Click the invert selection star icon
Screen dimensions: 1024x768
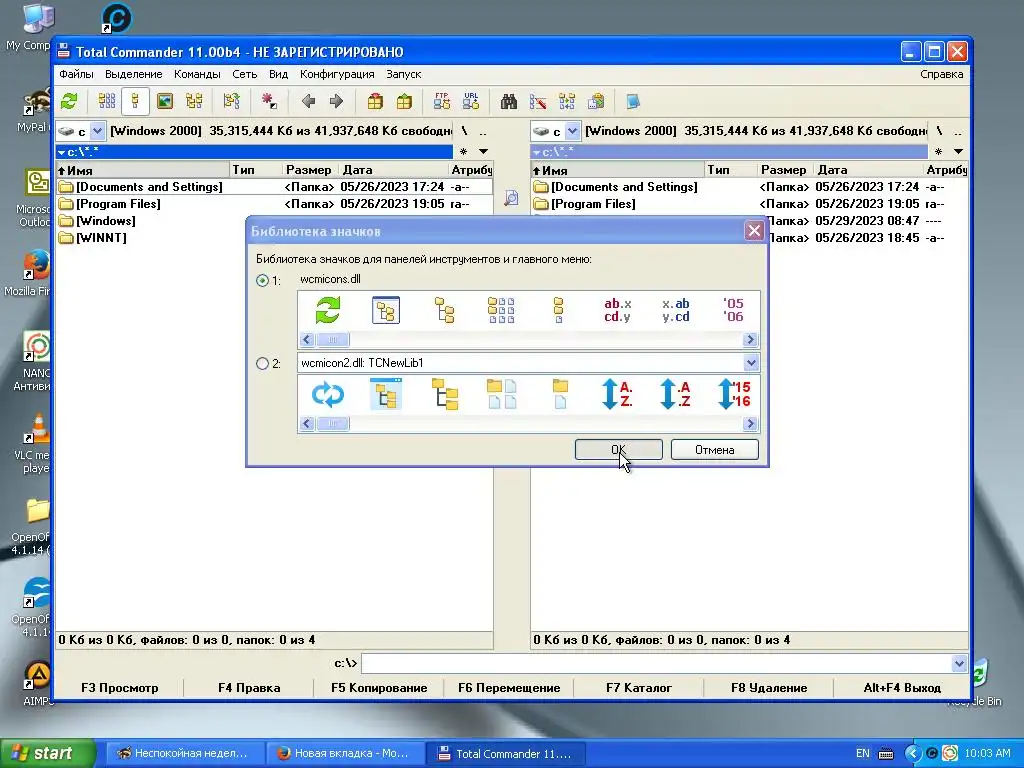(x=268, y=101)
